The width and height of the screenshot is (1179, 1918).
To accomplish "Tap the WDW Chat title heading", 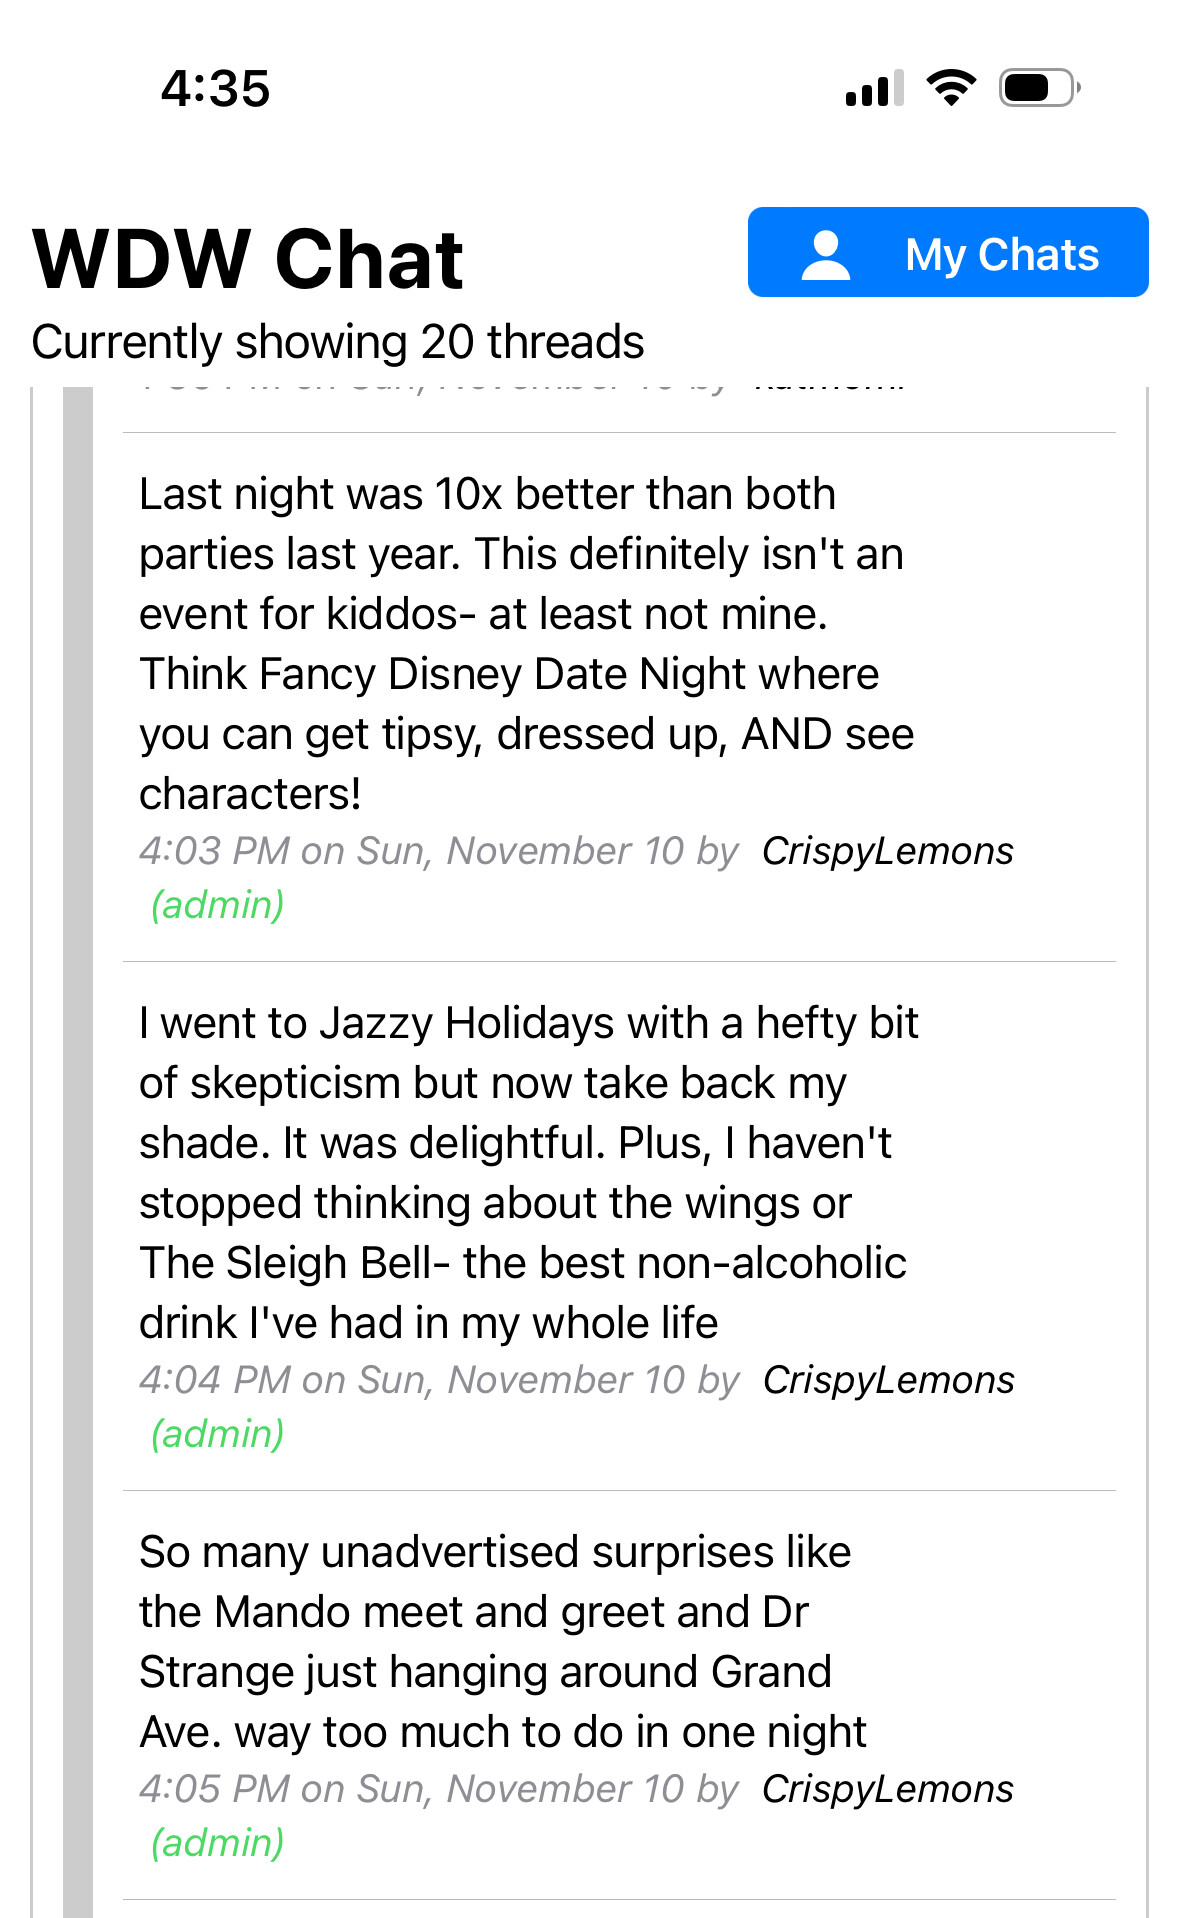I will click(x=248, y=259).
